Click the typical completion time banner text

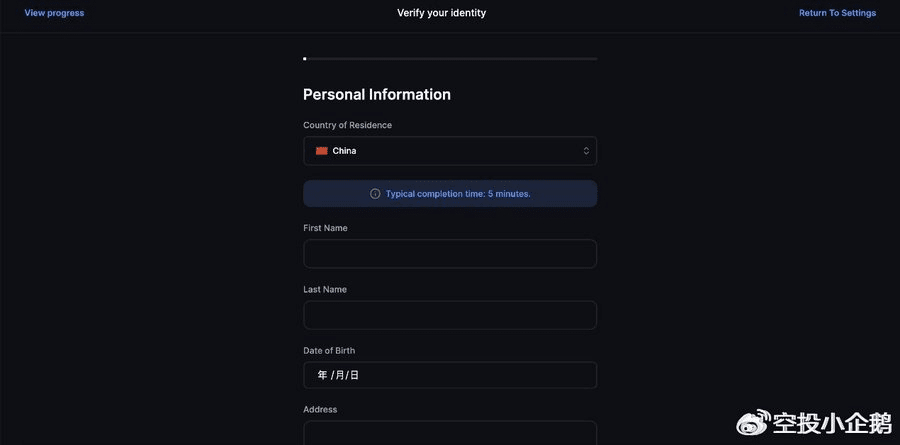pos(458,194)
